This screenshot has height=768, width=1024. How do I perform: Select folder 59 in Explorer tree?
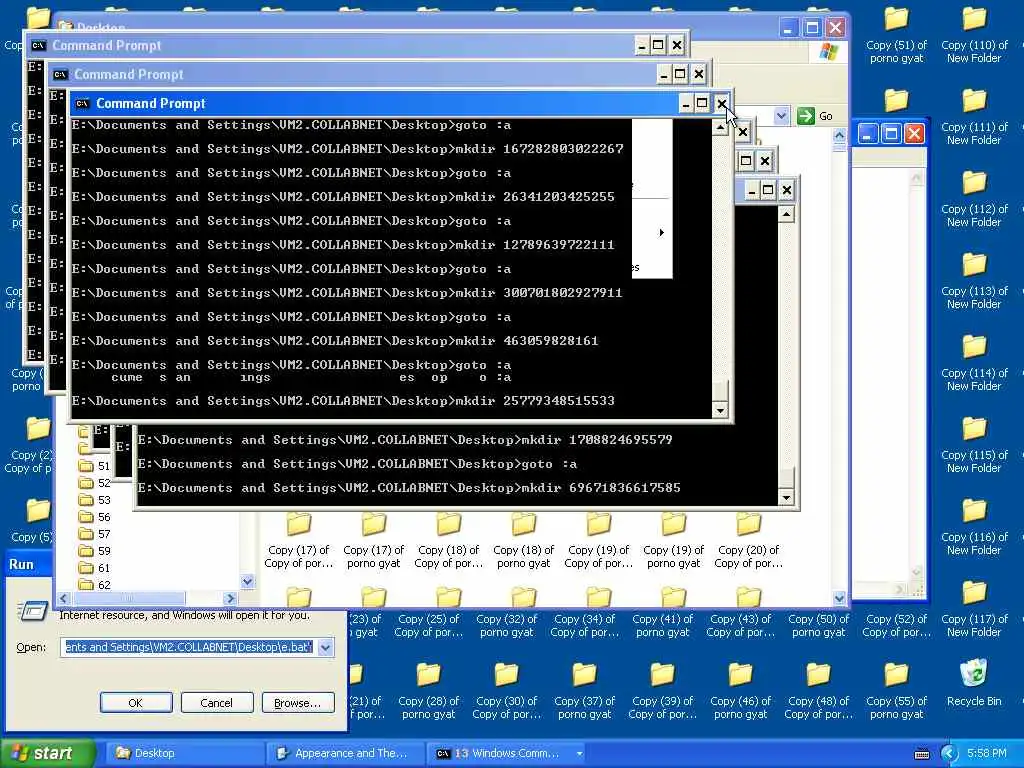click(x=95, y=551)
